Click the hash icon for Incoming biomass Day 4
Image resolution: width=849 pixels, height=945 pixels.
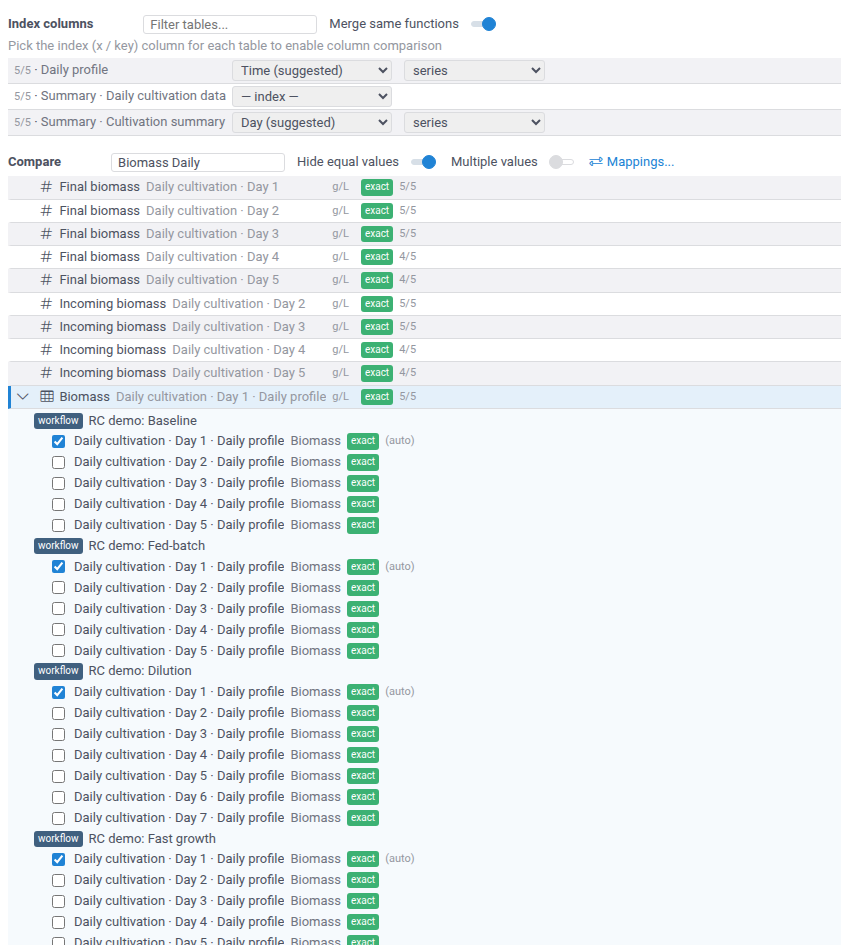click(x=46, y=350)
